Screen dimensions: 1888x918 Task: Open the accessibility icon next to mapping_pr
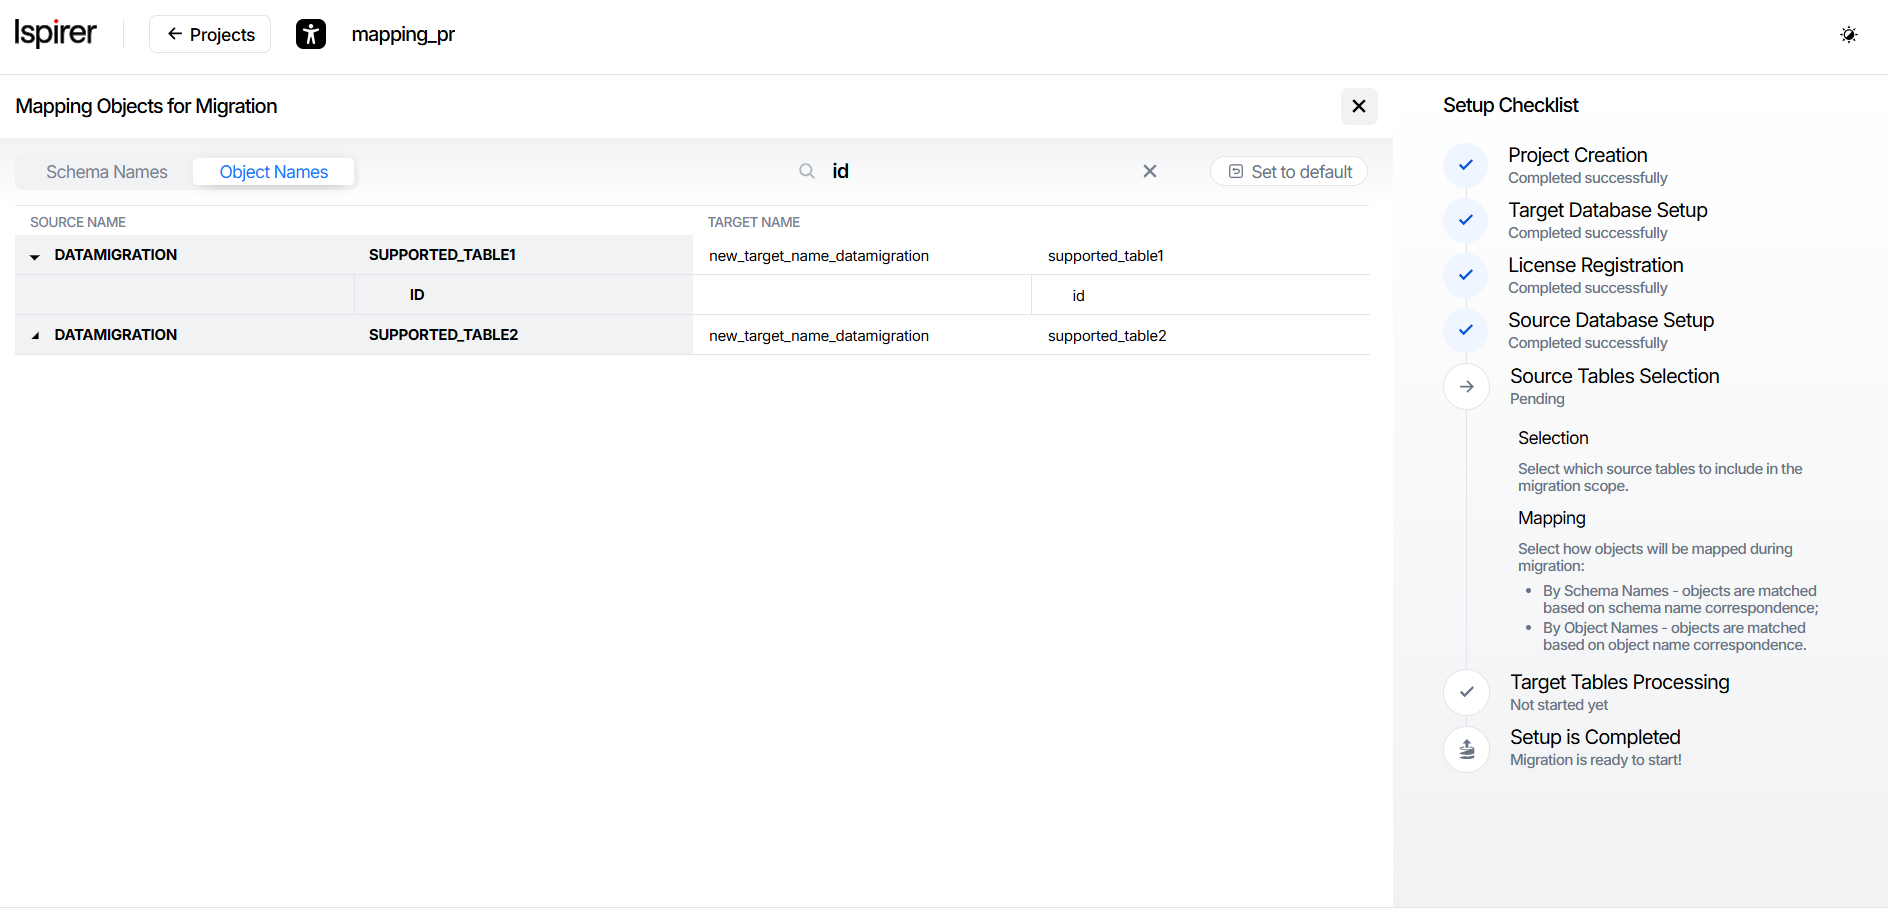point(311,34)
